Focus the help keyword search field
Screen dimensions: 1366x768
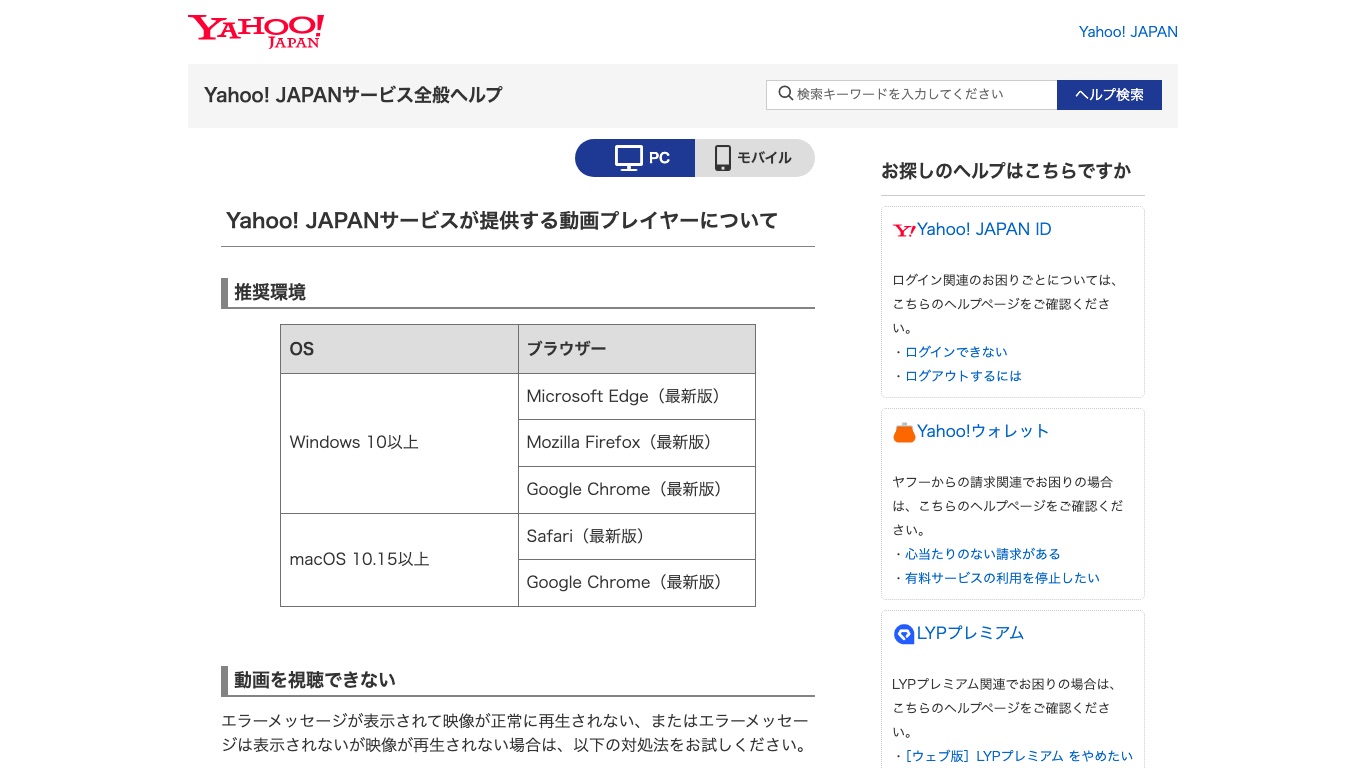[x=912, y=95]
